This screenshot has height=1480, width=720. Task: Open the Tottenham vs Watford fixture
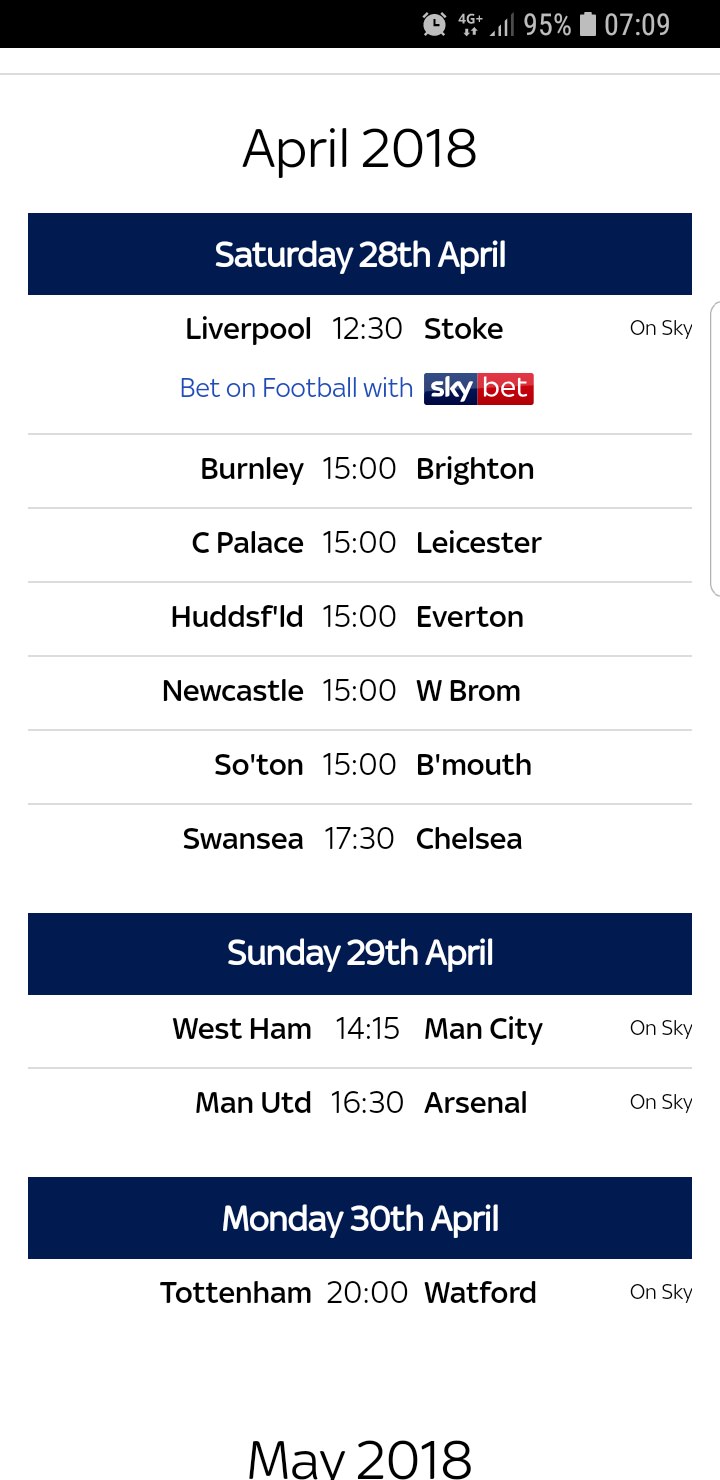pos(360,1294)
